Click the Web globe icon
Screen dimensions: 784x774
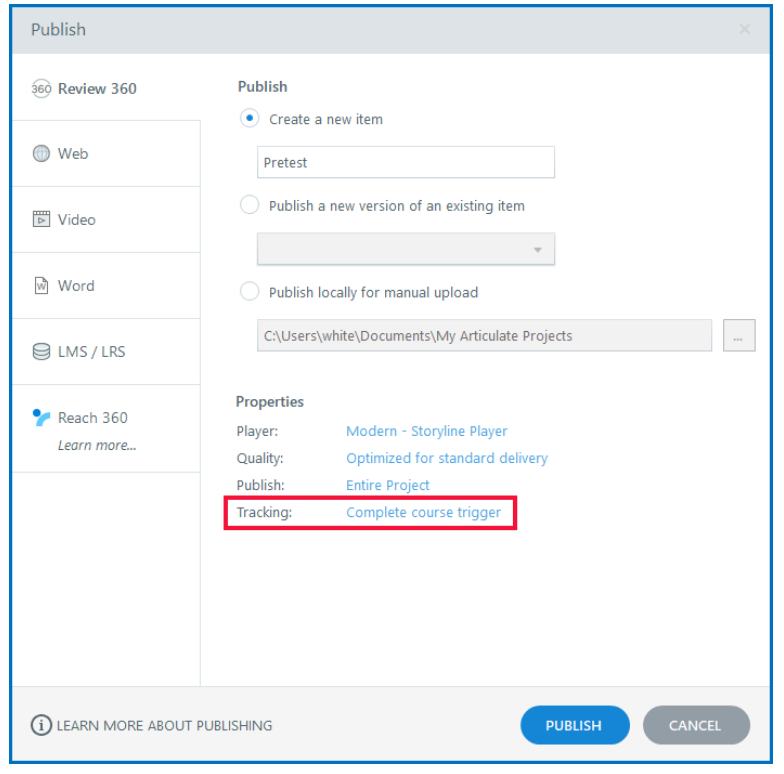click(x=41, y=154)
